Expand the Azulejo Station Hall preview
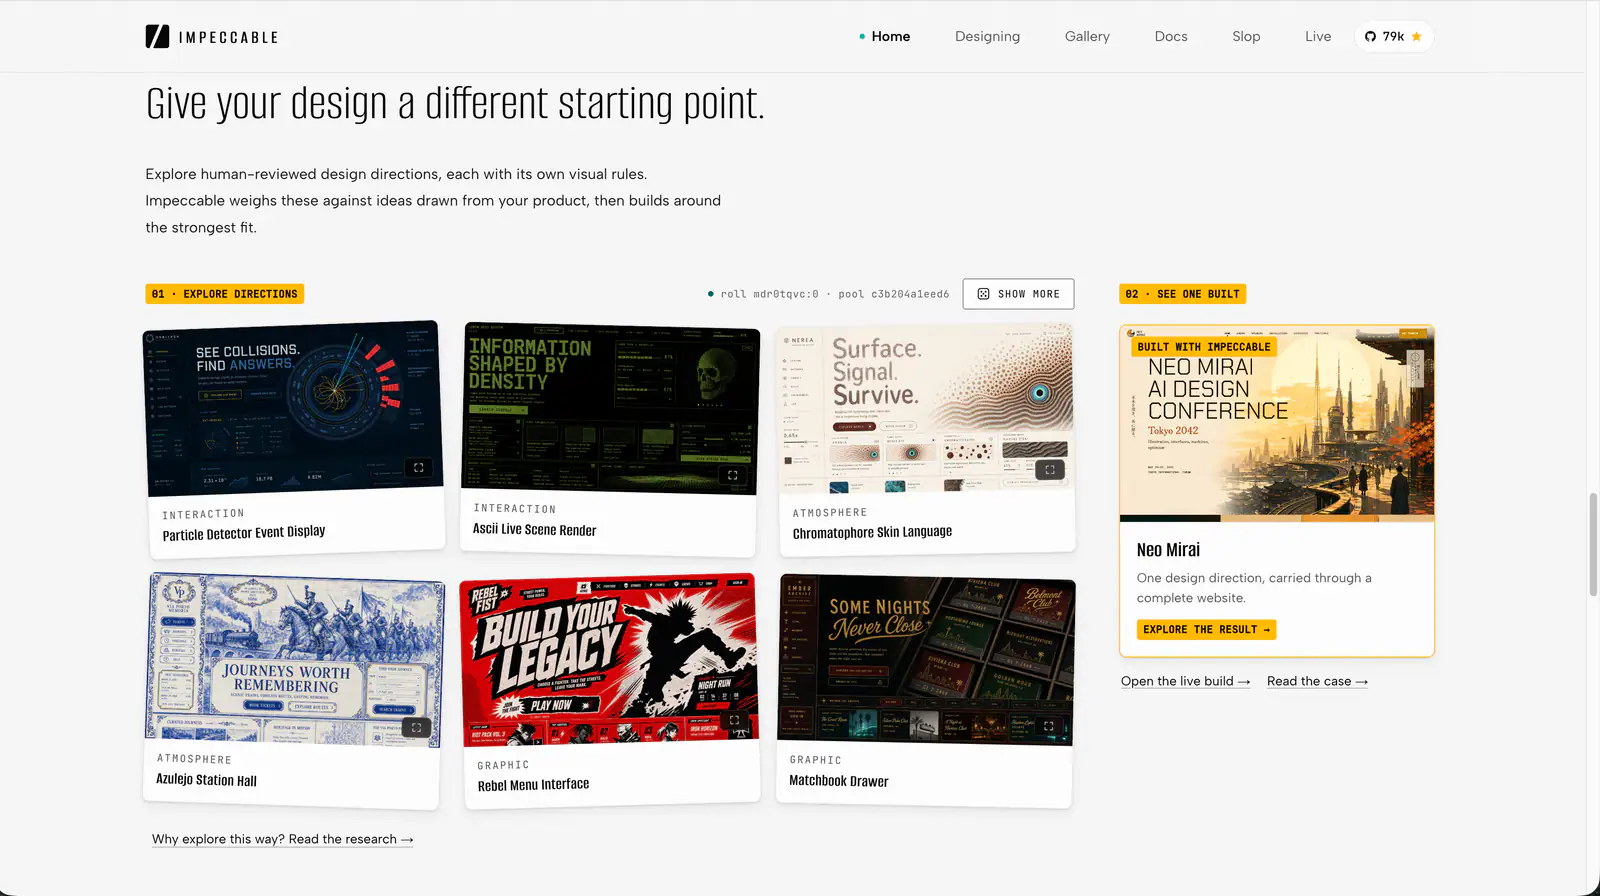 coord(417,727)
